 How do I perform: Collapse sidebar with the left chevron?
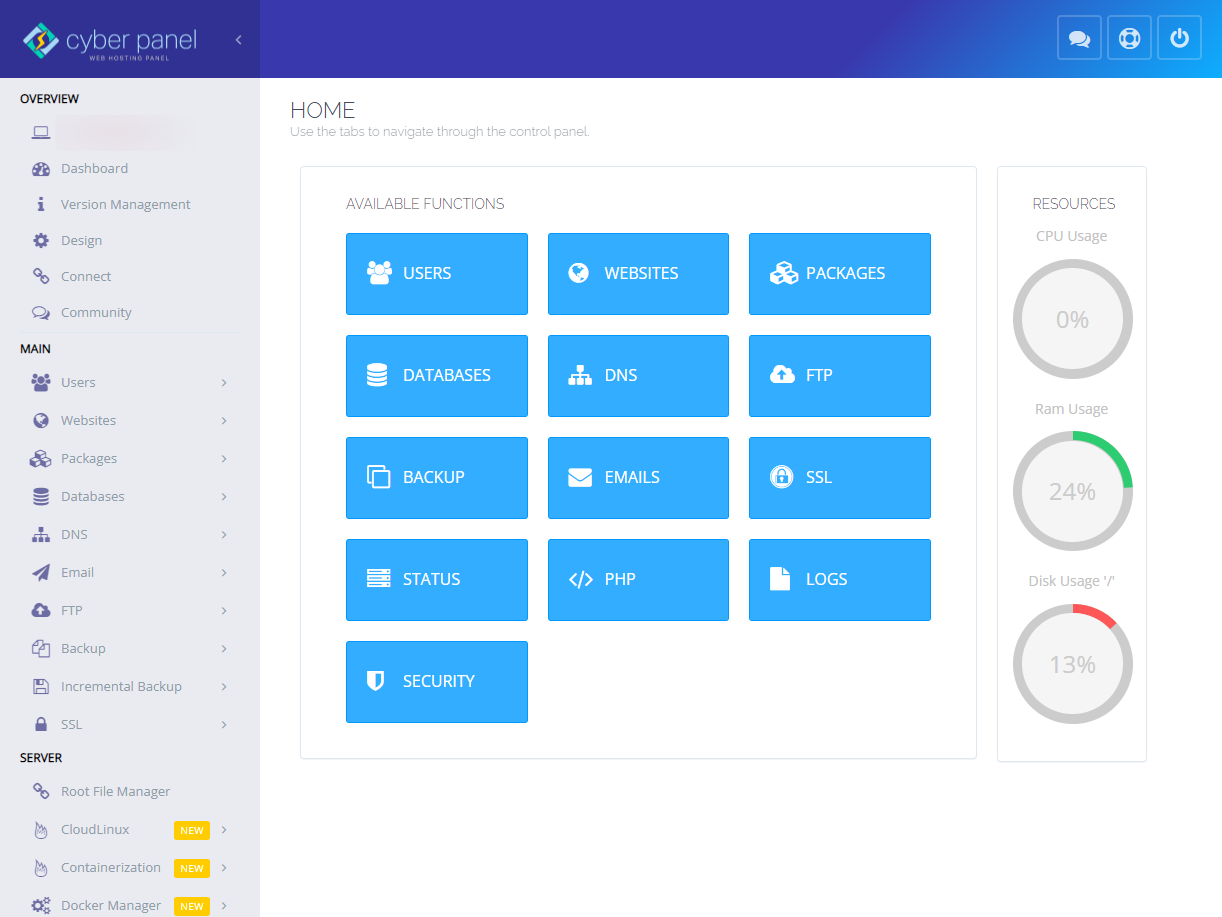pos(239,40)
